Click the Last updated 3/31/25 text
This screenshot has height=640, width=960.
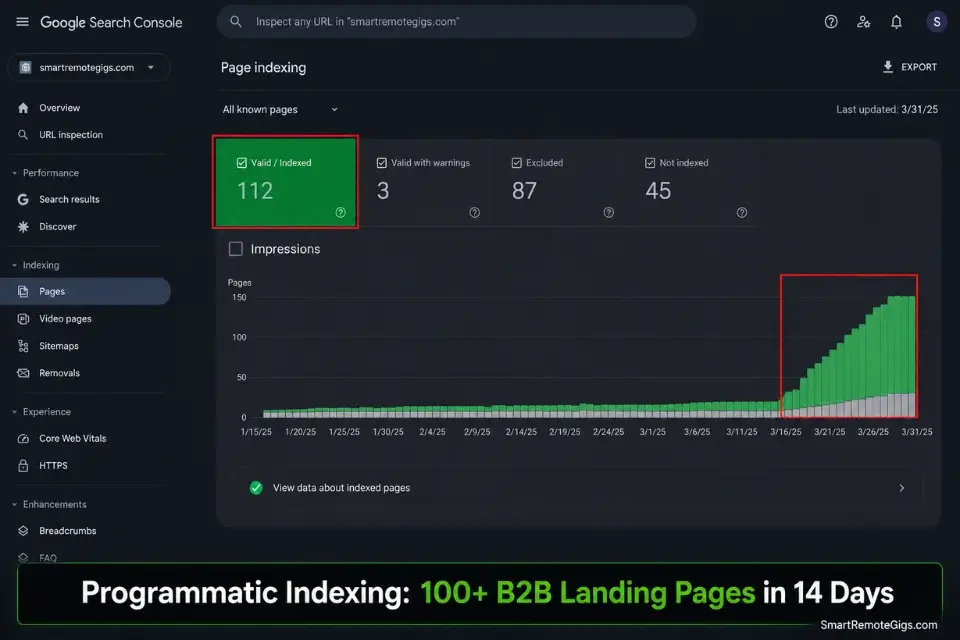pos(887,110)
